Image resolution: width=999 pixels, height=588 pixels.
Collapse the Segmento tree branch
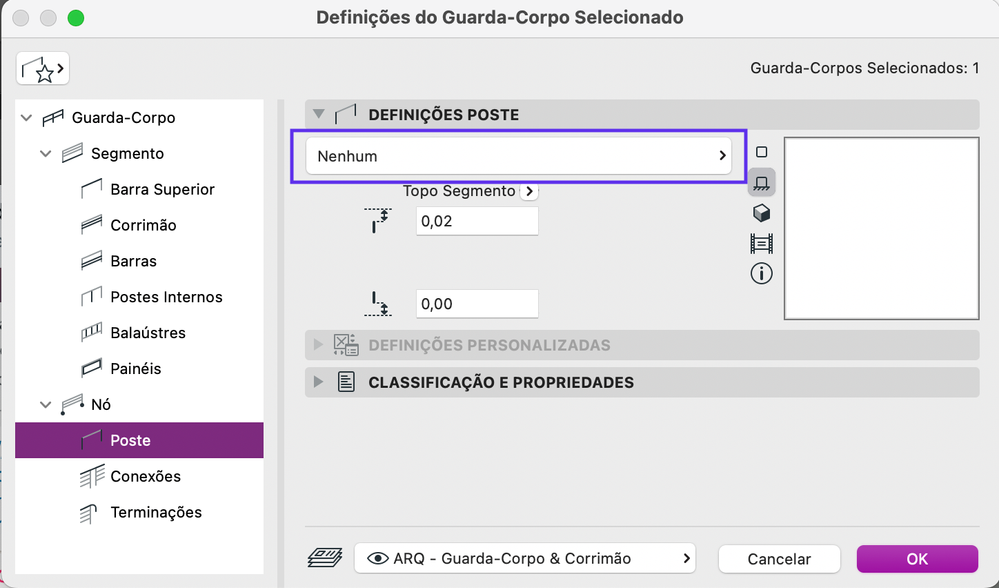[x=45, y=154]
